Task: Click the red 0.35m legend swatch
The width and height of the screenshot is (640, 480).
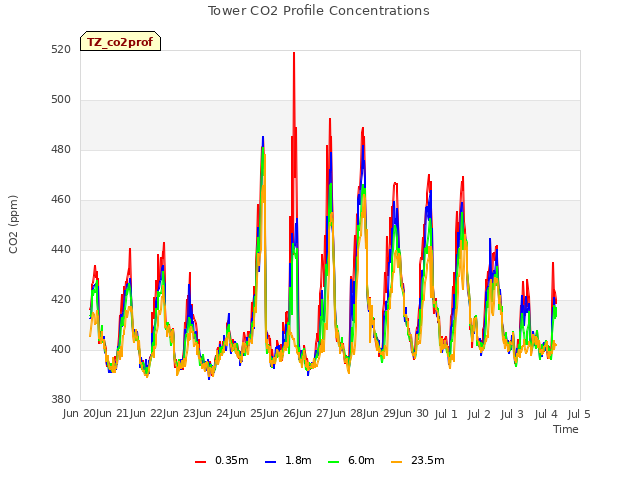Action: [x=200, y=462]
